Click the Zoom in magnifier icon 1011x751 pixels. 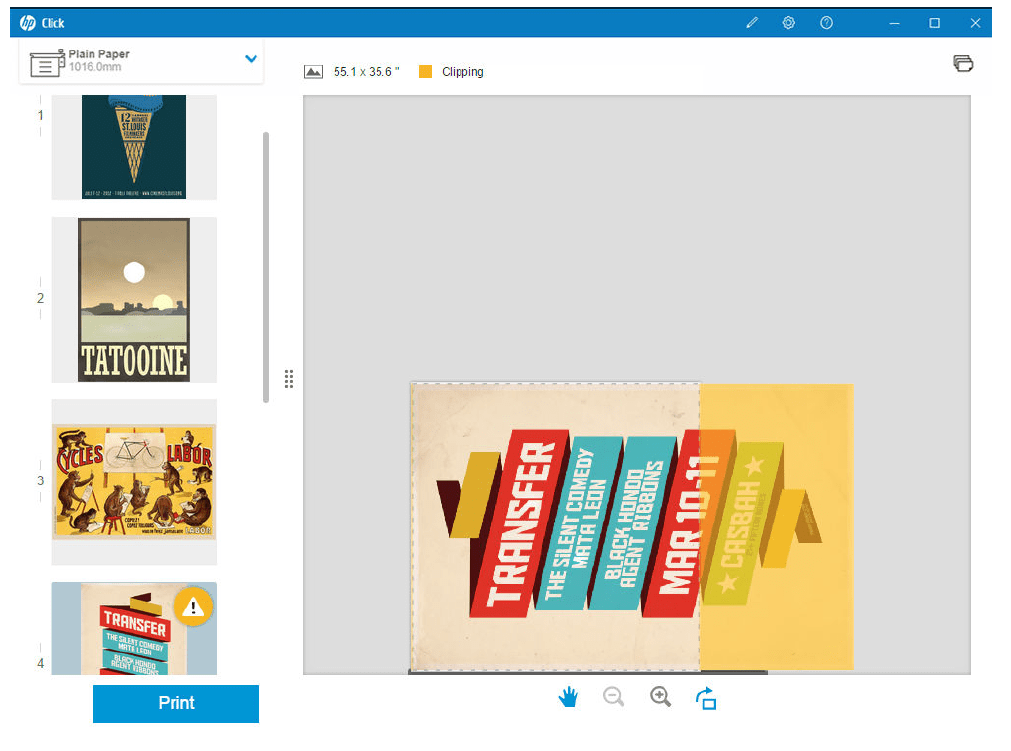(660, 697)
